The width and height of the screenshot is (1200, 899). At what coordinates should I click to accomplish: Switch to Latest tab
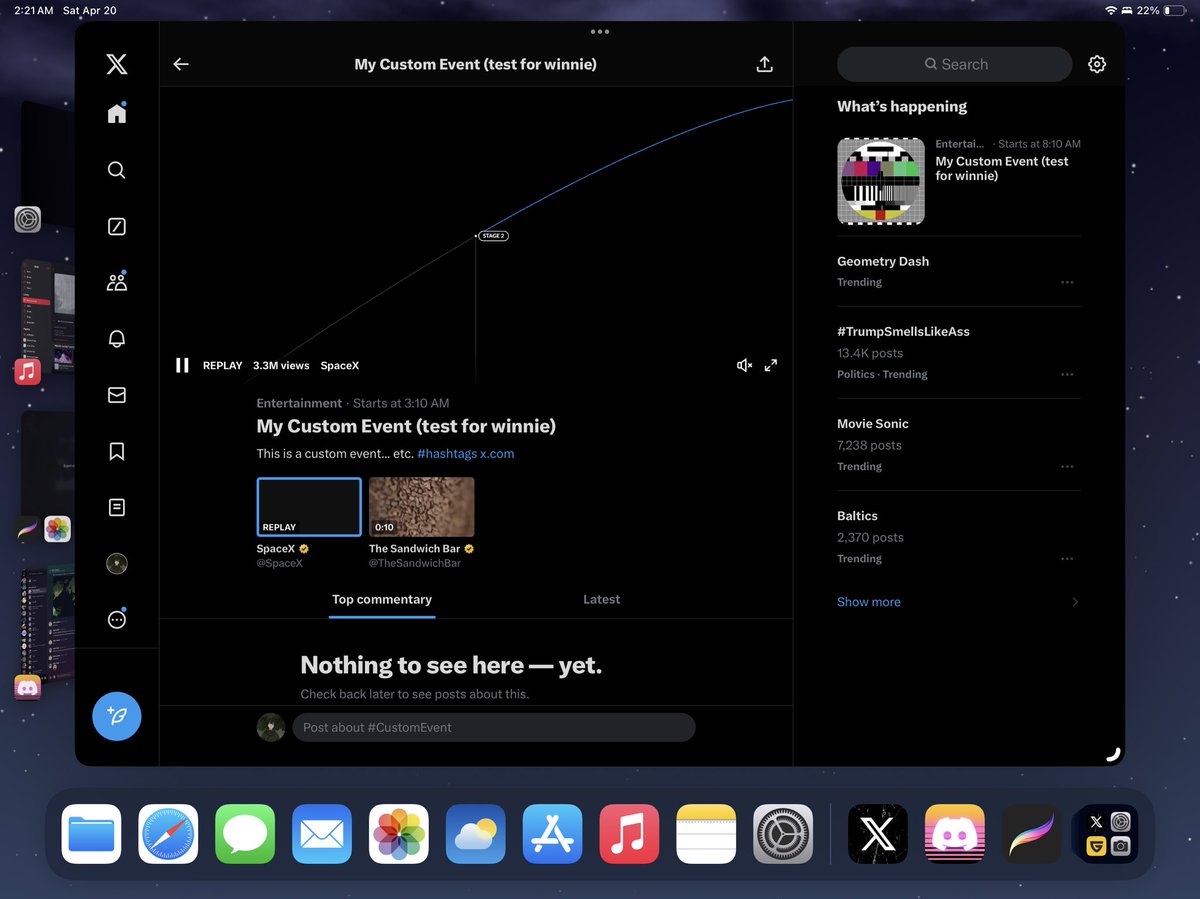601,599
